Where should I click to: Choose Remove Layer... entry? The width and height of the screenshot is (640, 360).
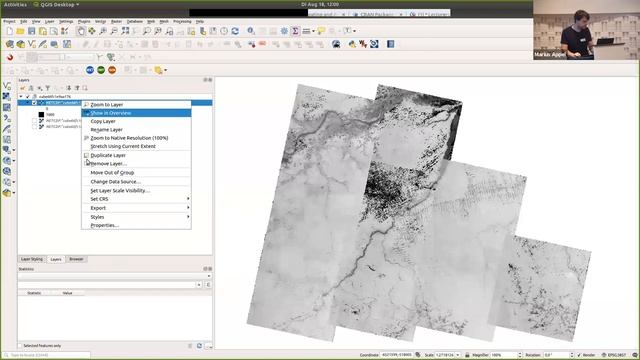tap(136, 164)
